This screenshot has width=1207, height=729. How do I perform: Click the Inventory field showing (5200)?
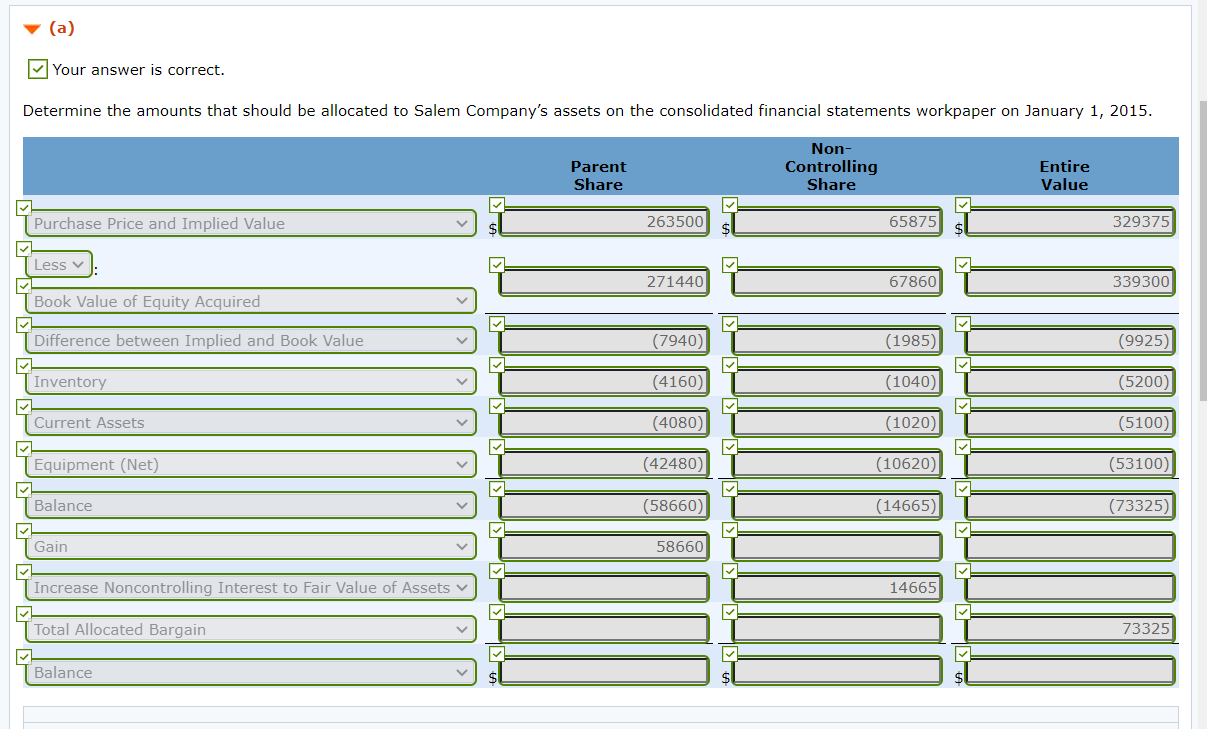[1070, 381]
